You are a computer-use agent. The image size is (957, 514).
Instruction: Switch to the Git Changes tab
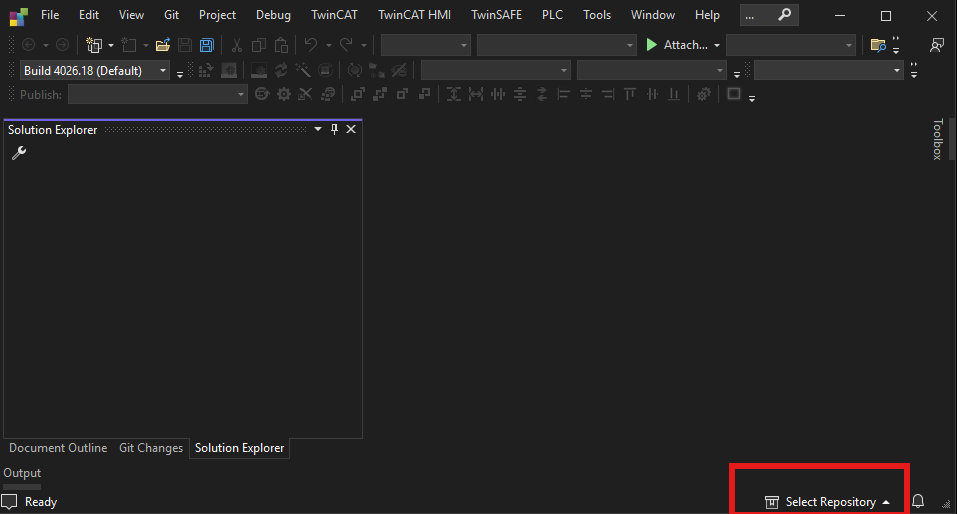click(x=151, y=448)
